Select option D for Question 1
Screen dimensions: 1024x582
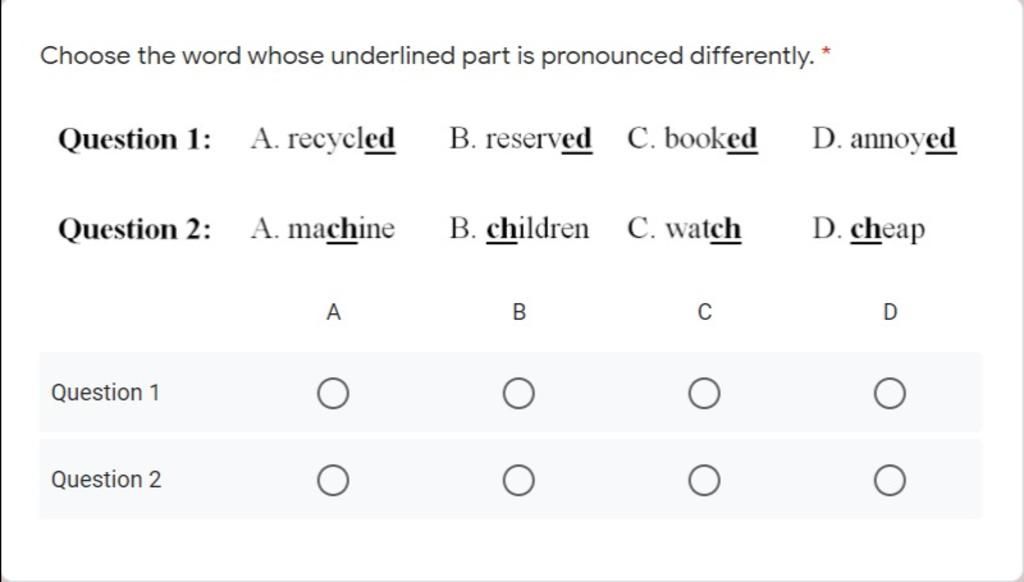pyautogui.click(x=889, y=393)
